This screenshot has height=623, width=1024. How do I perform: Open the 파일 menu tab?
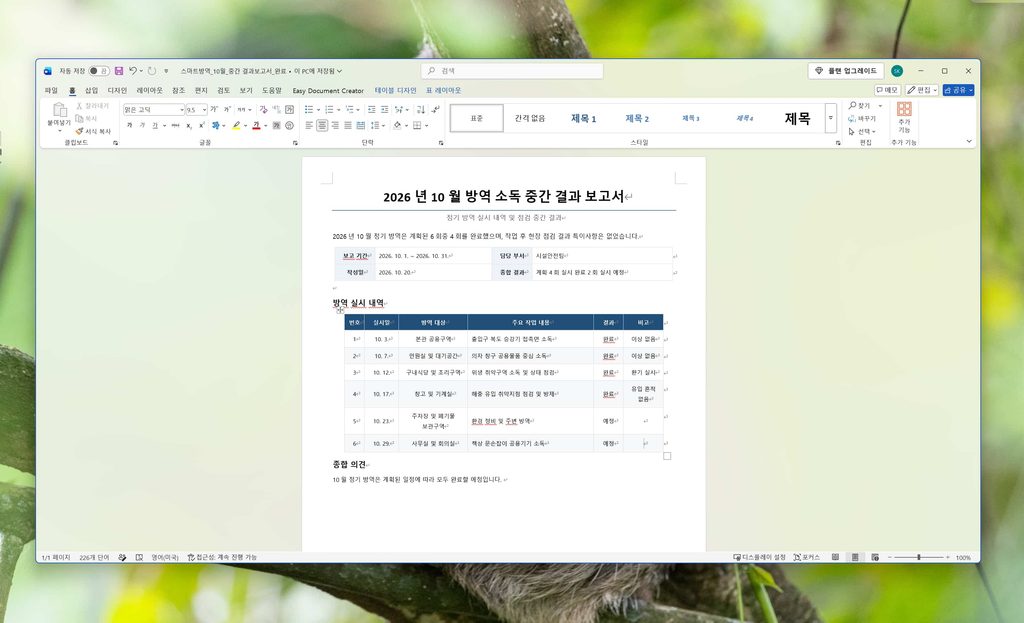[x=51, y=90]
